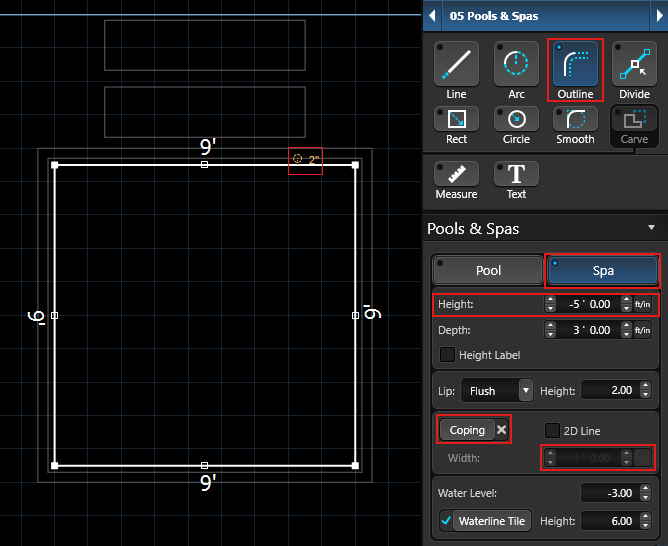Switch to Pool mode
668x546 pixels.
pyautogui.click(x=488, y=270)
